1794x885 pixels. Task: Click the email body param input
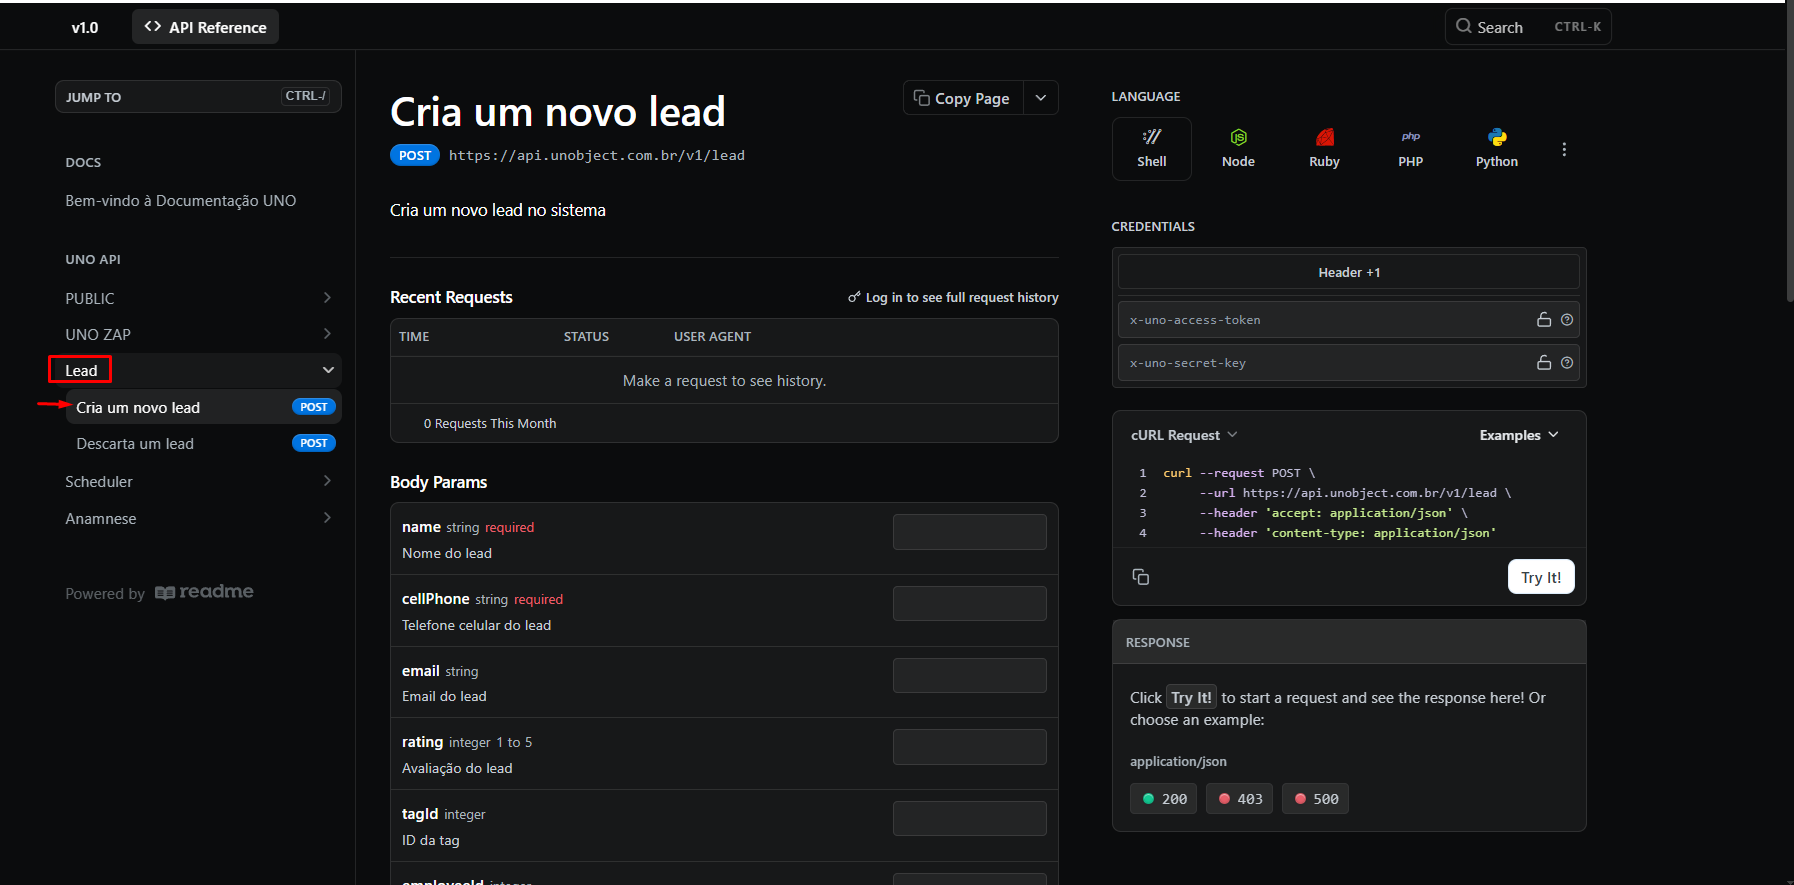(x=970, y=675)
